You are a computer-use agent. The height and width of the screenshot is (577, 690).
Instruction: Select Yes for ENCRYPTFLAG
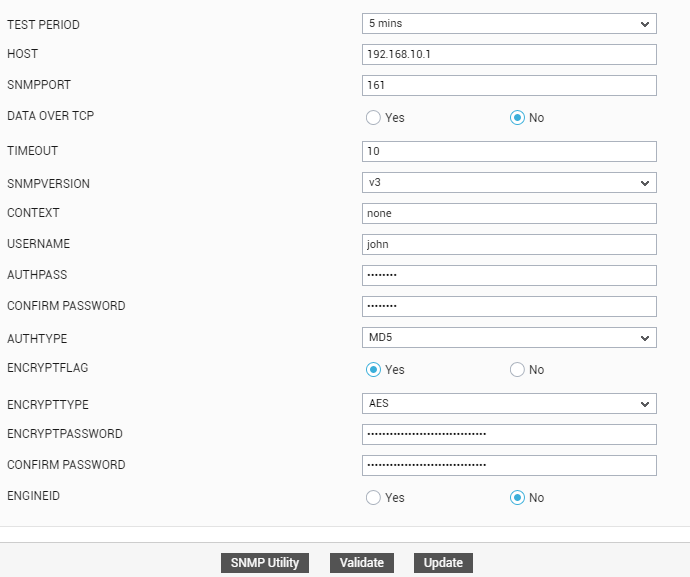pyautogui.click(x=373, y=369)
